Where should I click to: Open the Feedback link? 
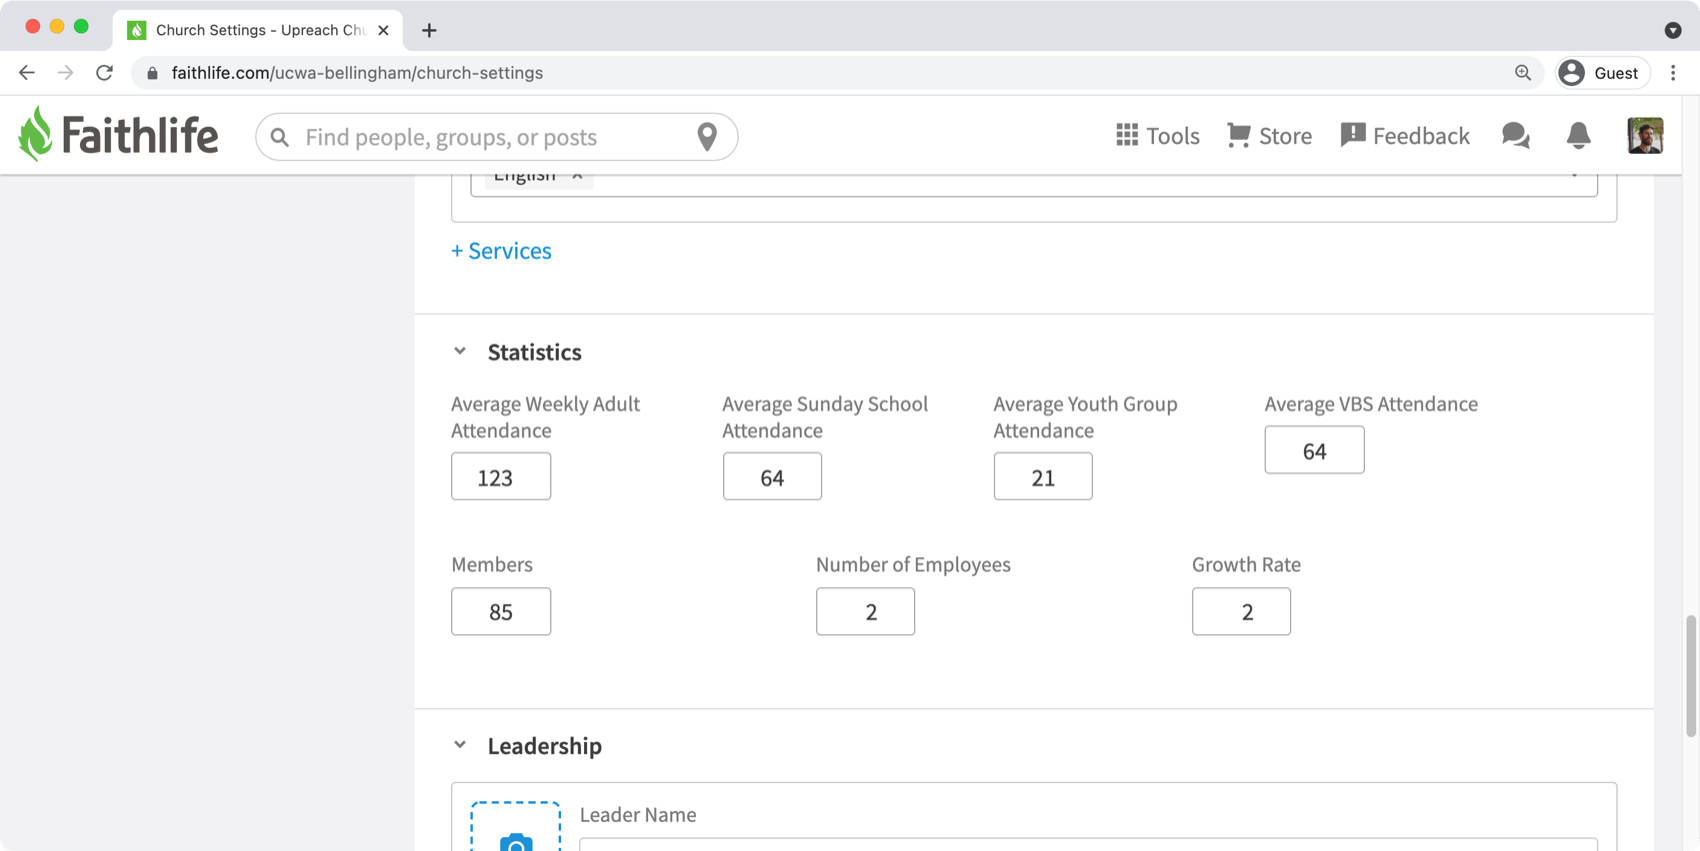coord(1405,136)
